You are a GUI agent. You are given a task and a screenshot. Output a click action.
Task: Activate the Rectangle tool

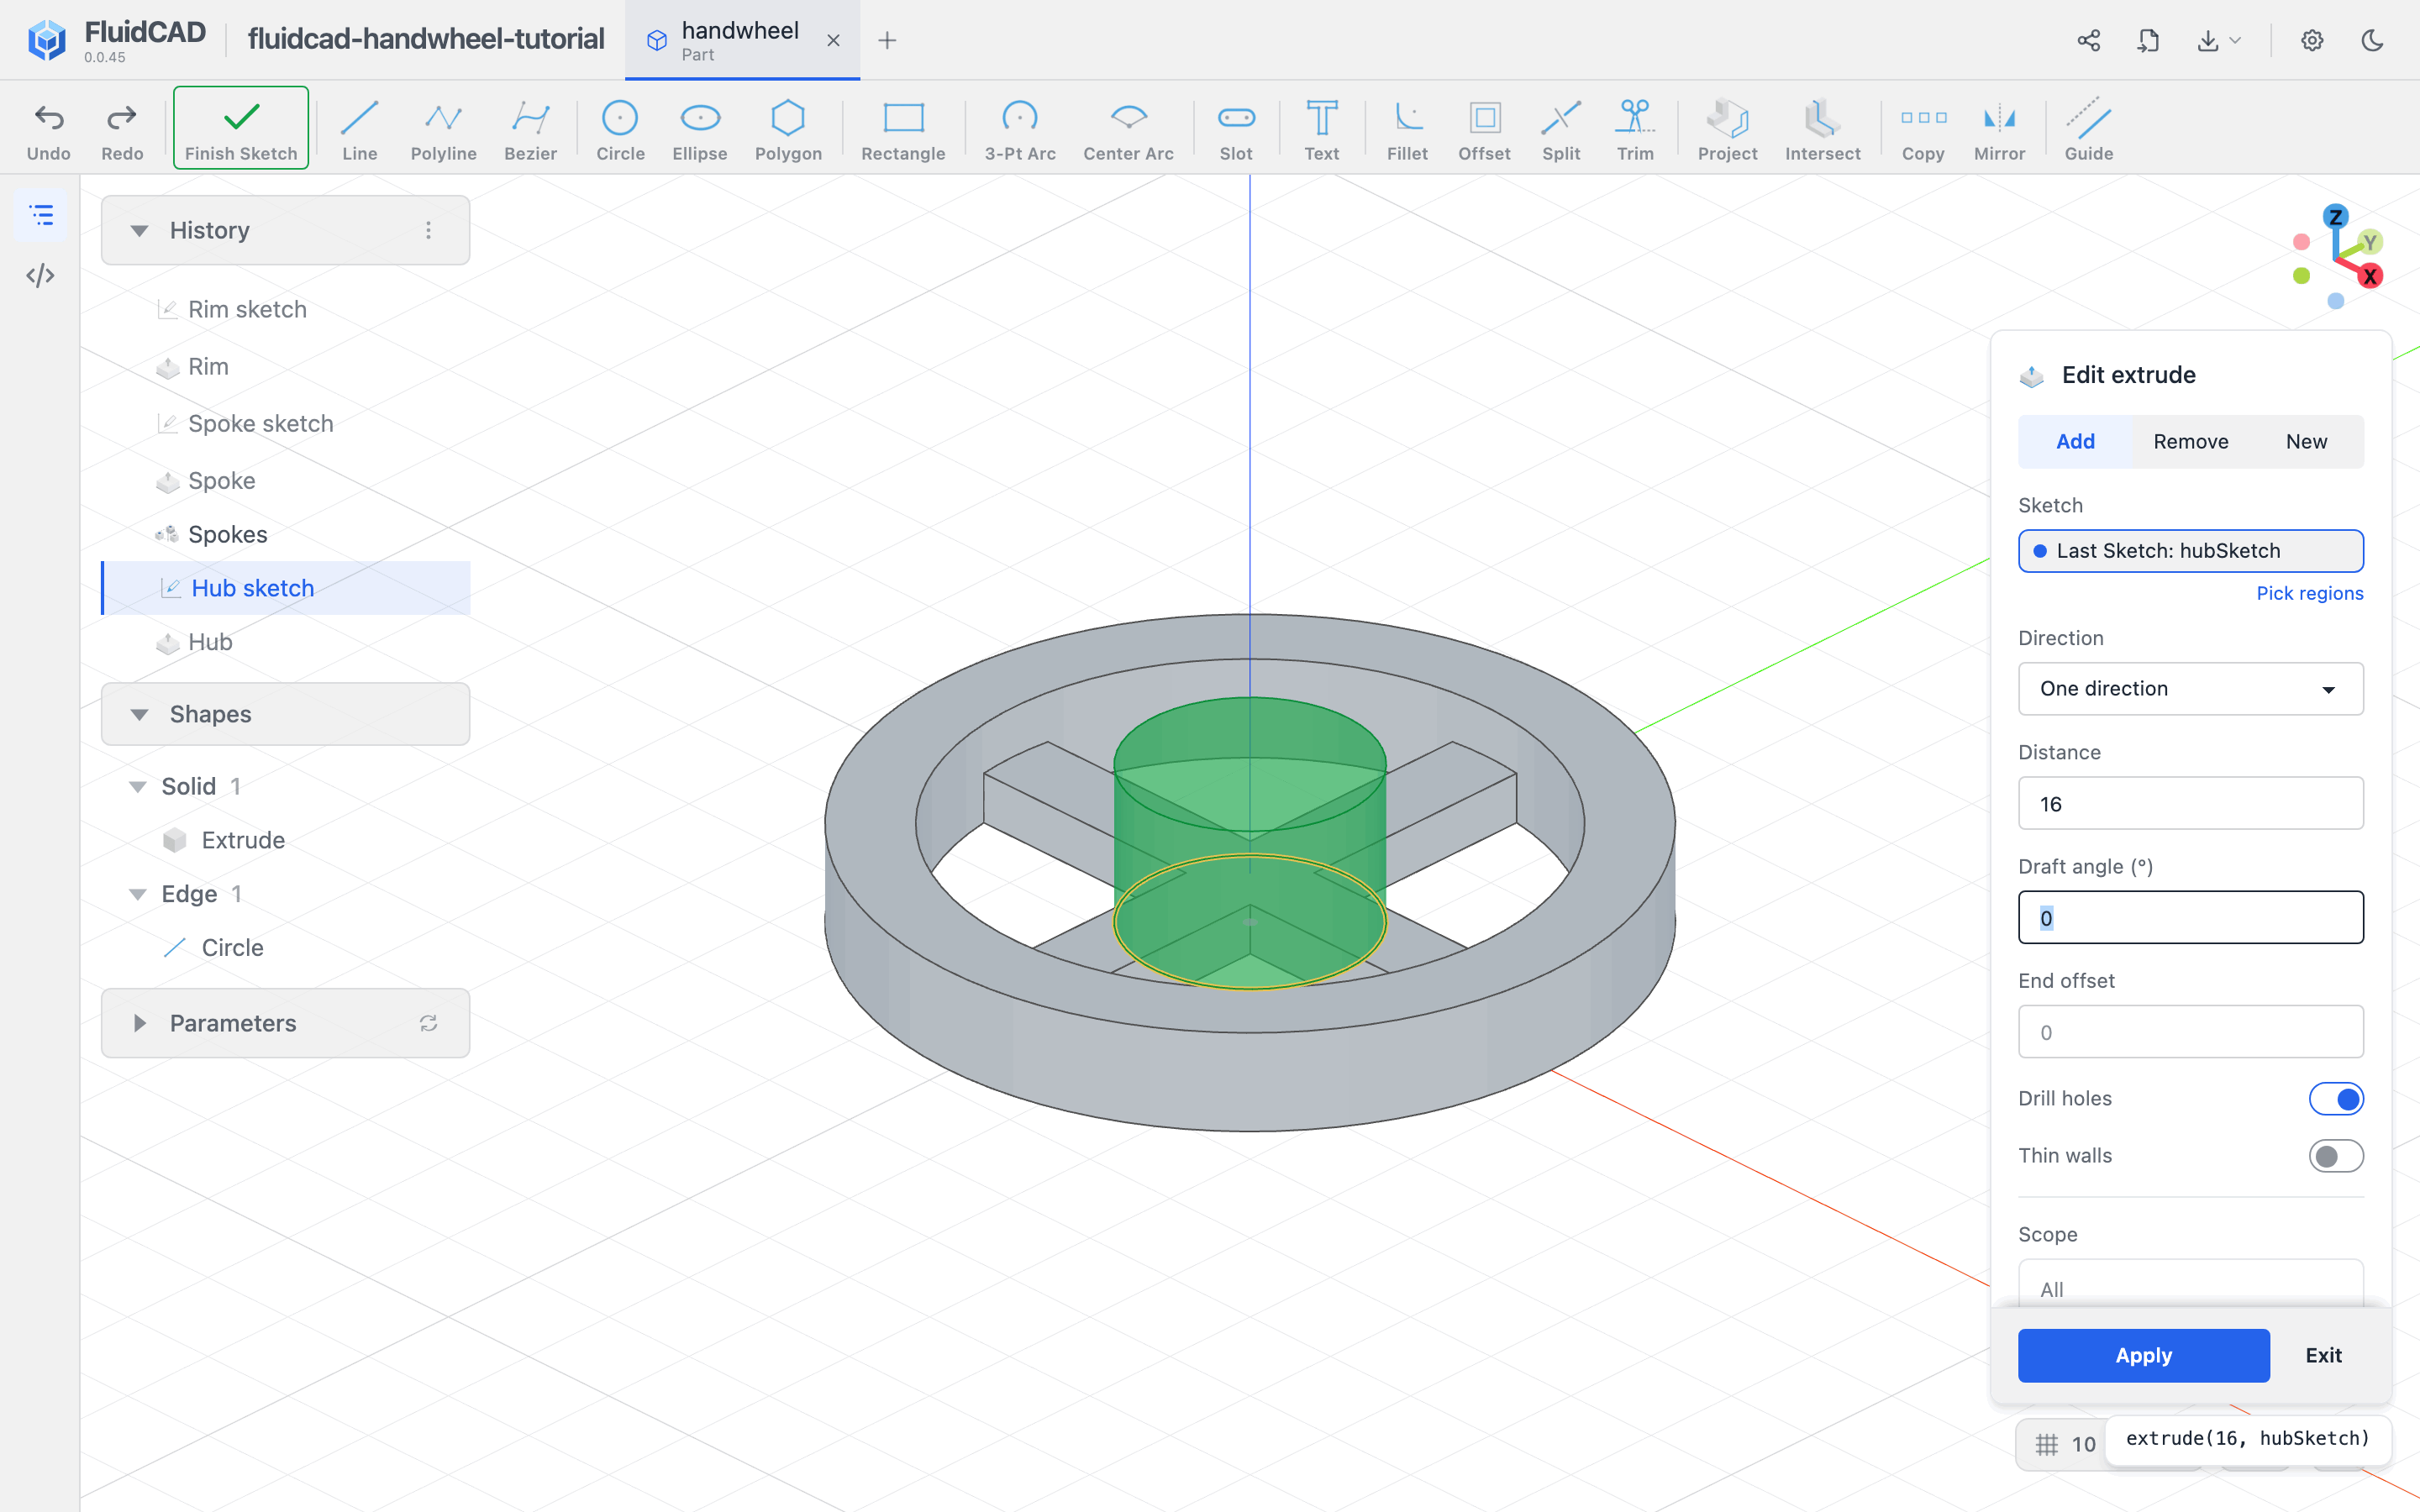(x=903, y=129)
